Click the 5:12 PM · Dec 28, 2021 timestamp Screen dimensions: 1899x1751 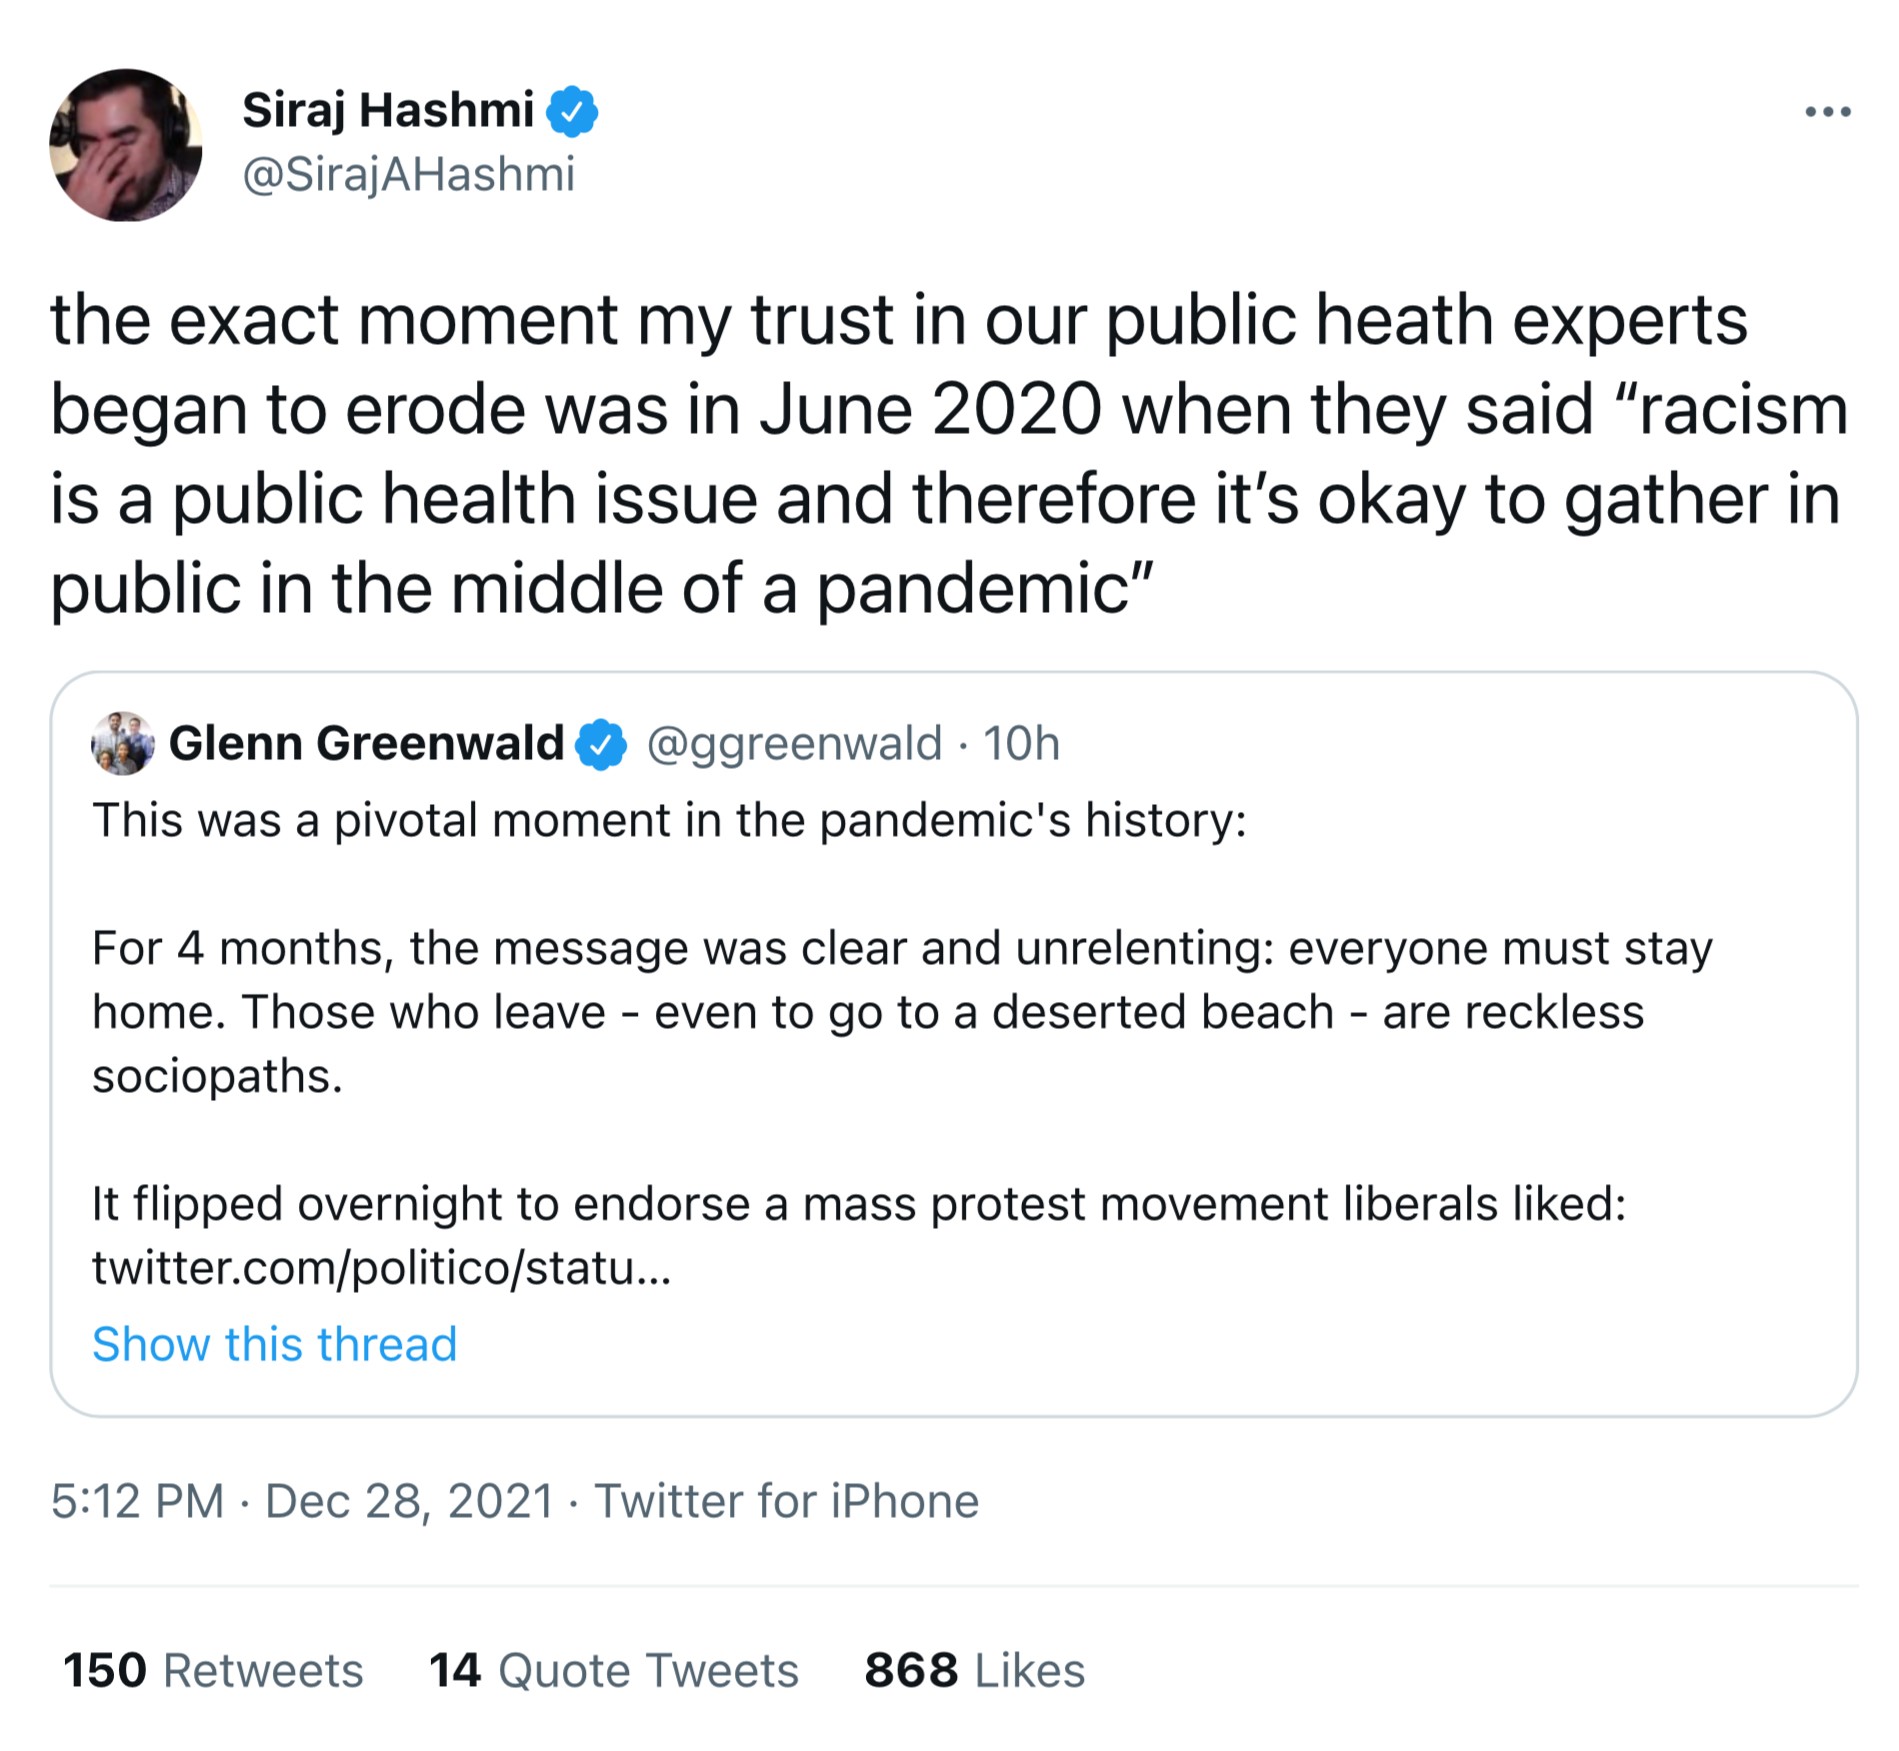click(302, 1501)
